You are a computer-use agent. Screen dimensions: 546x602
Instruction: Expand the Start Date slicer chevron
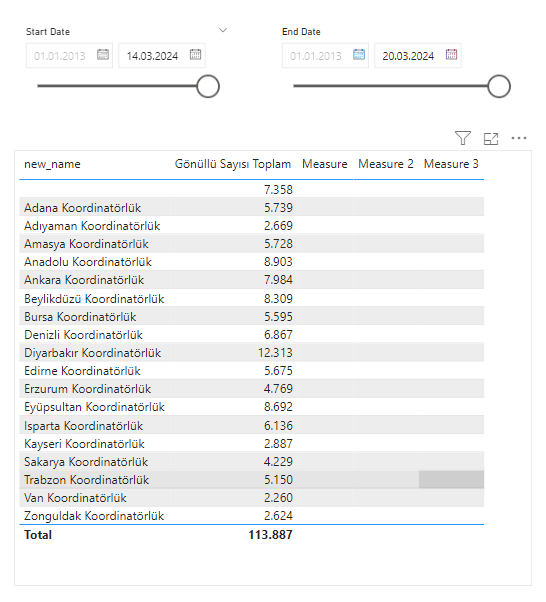click(x=223, y=30)
